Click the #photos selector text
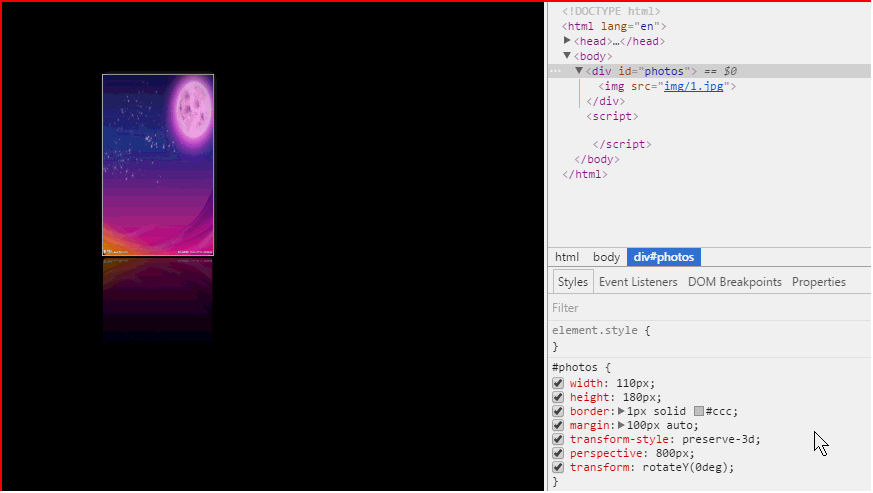This screenshot has width=873, height=493. point(575,367)
